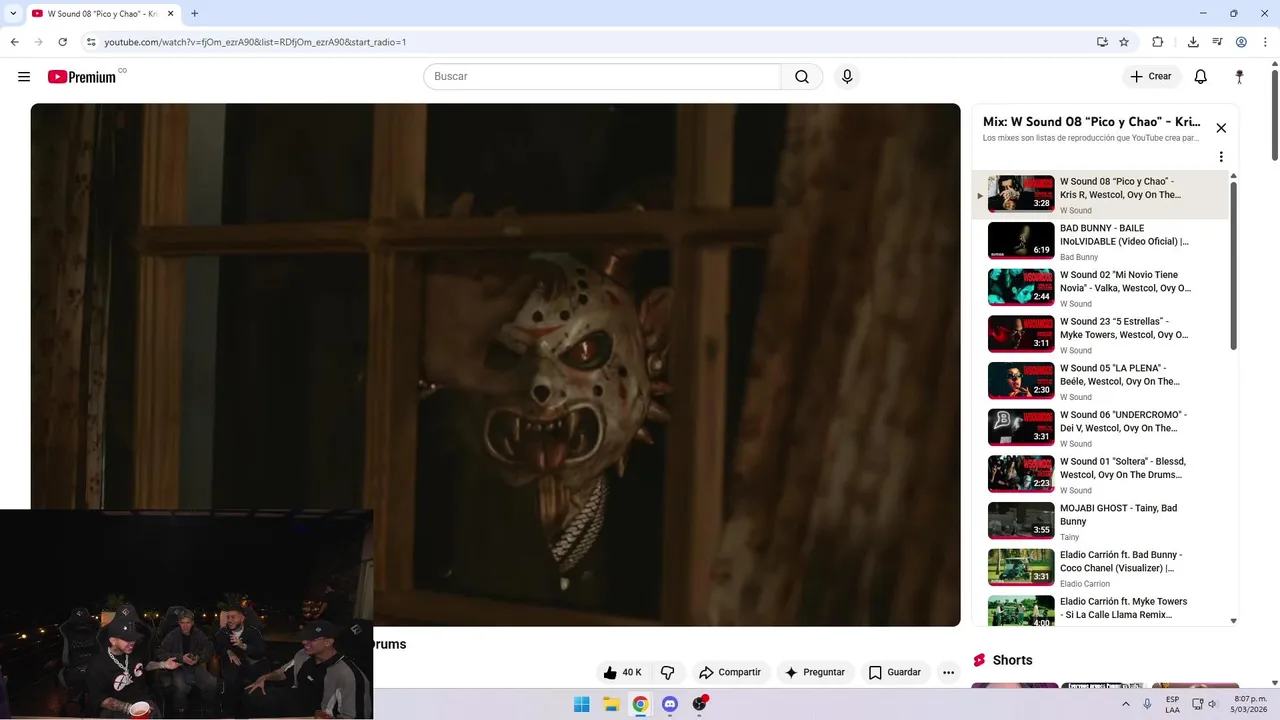This screenshot has width=1280, height=720.
Task: Start voice search with the microphone
Action: [847, 77]
